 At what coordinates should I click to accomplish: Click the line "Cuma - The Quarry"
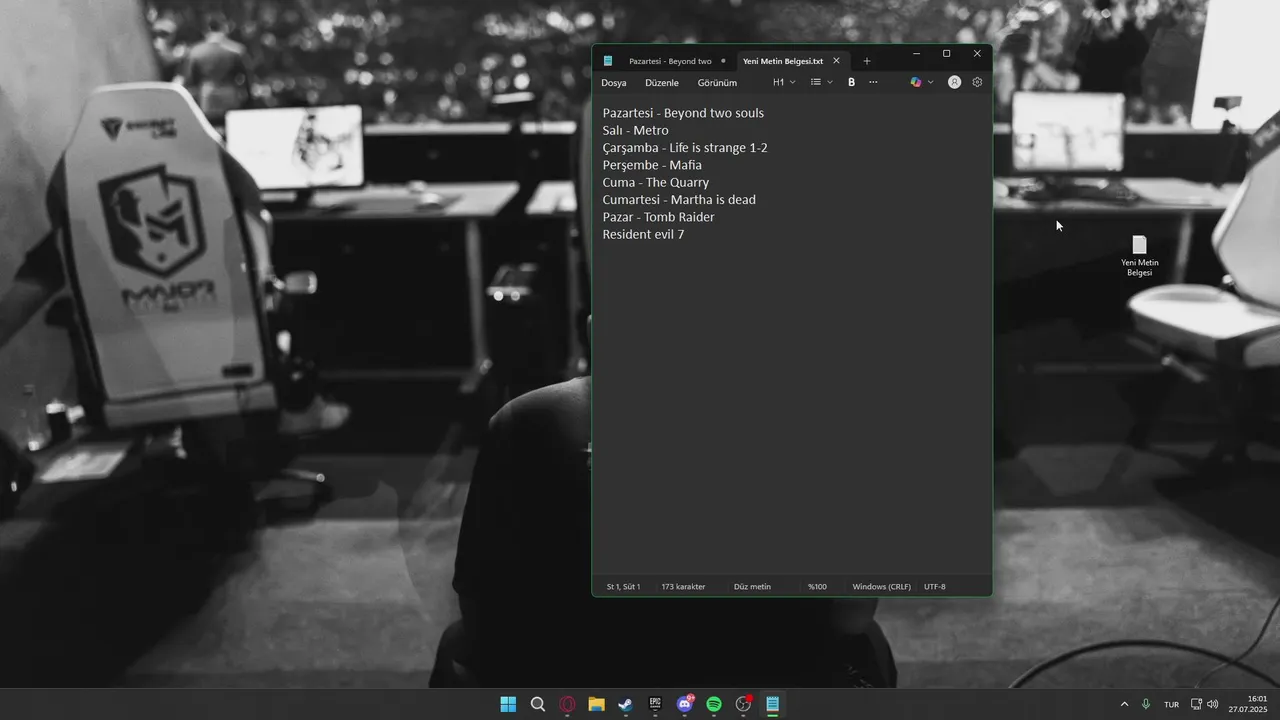(655, 182)
